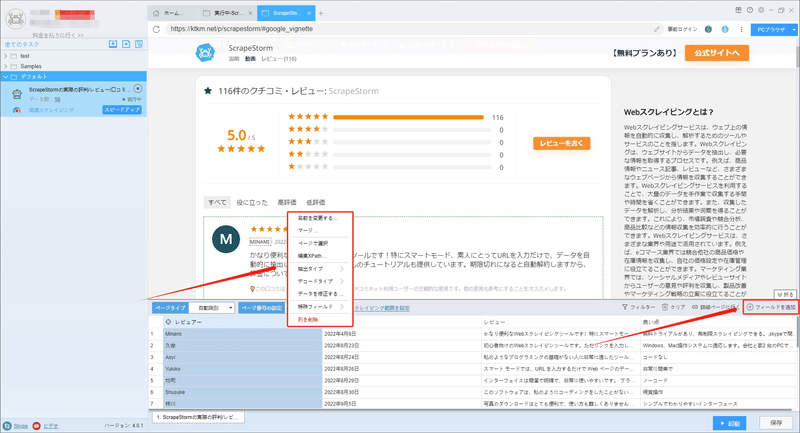Image resolution: width=800 pixels, height=433 pixels.
Task: Click the 保存 save button
Action: (776, 423)
